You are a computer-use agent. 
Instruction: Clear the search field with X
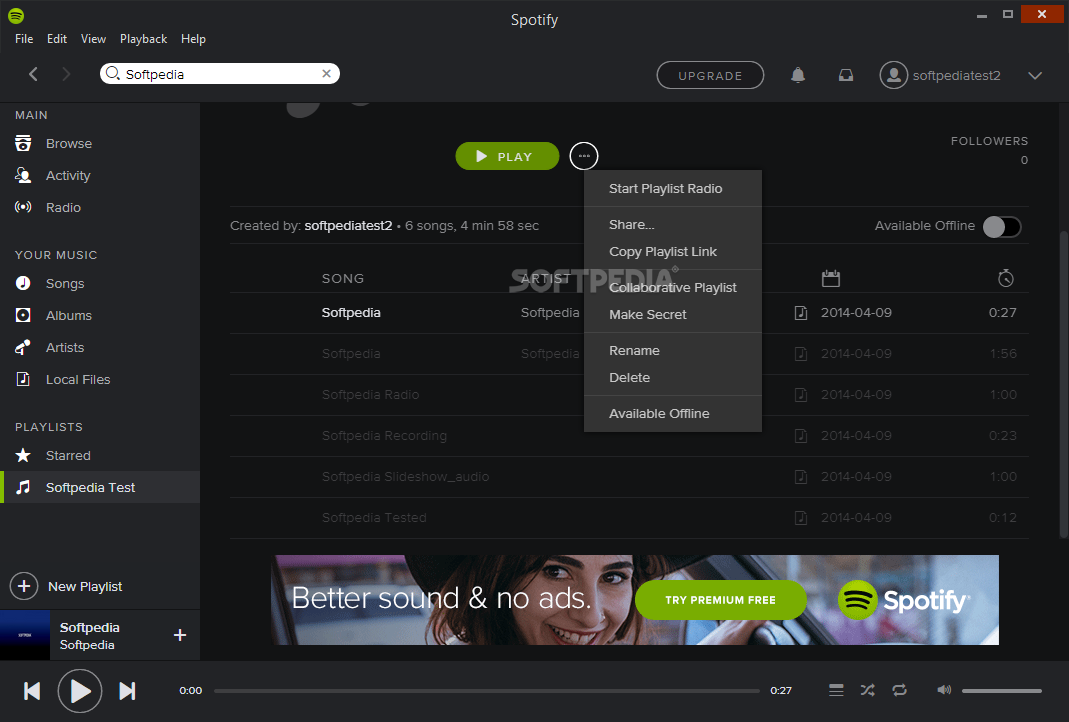(x=327, y=74)
